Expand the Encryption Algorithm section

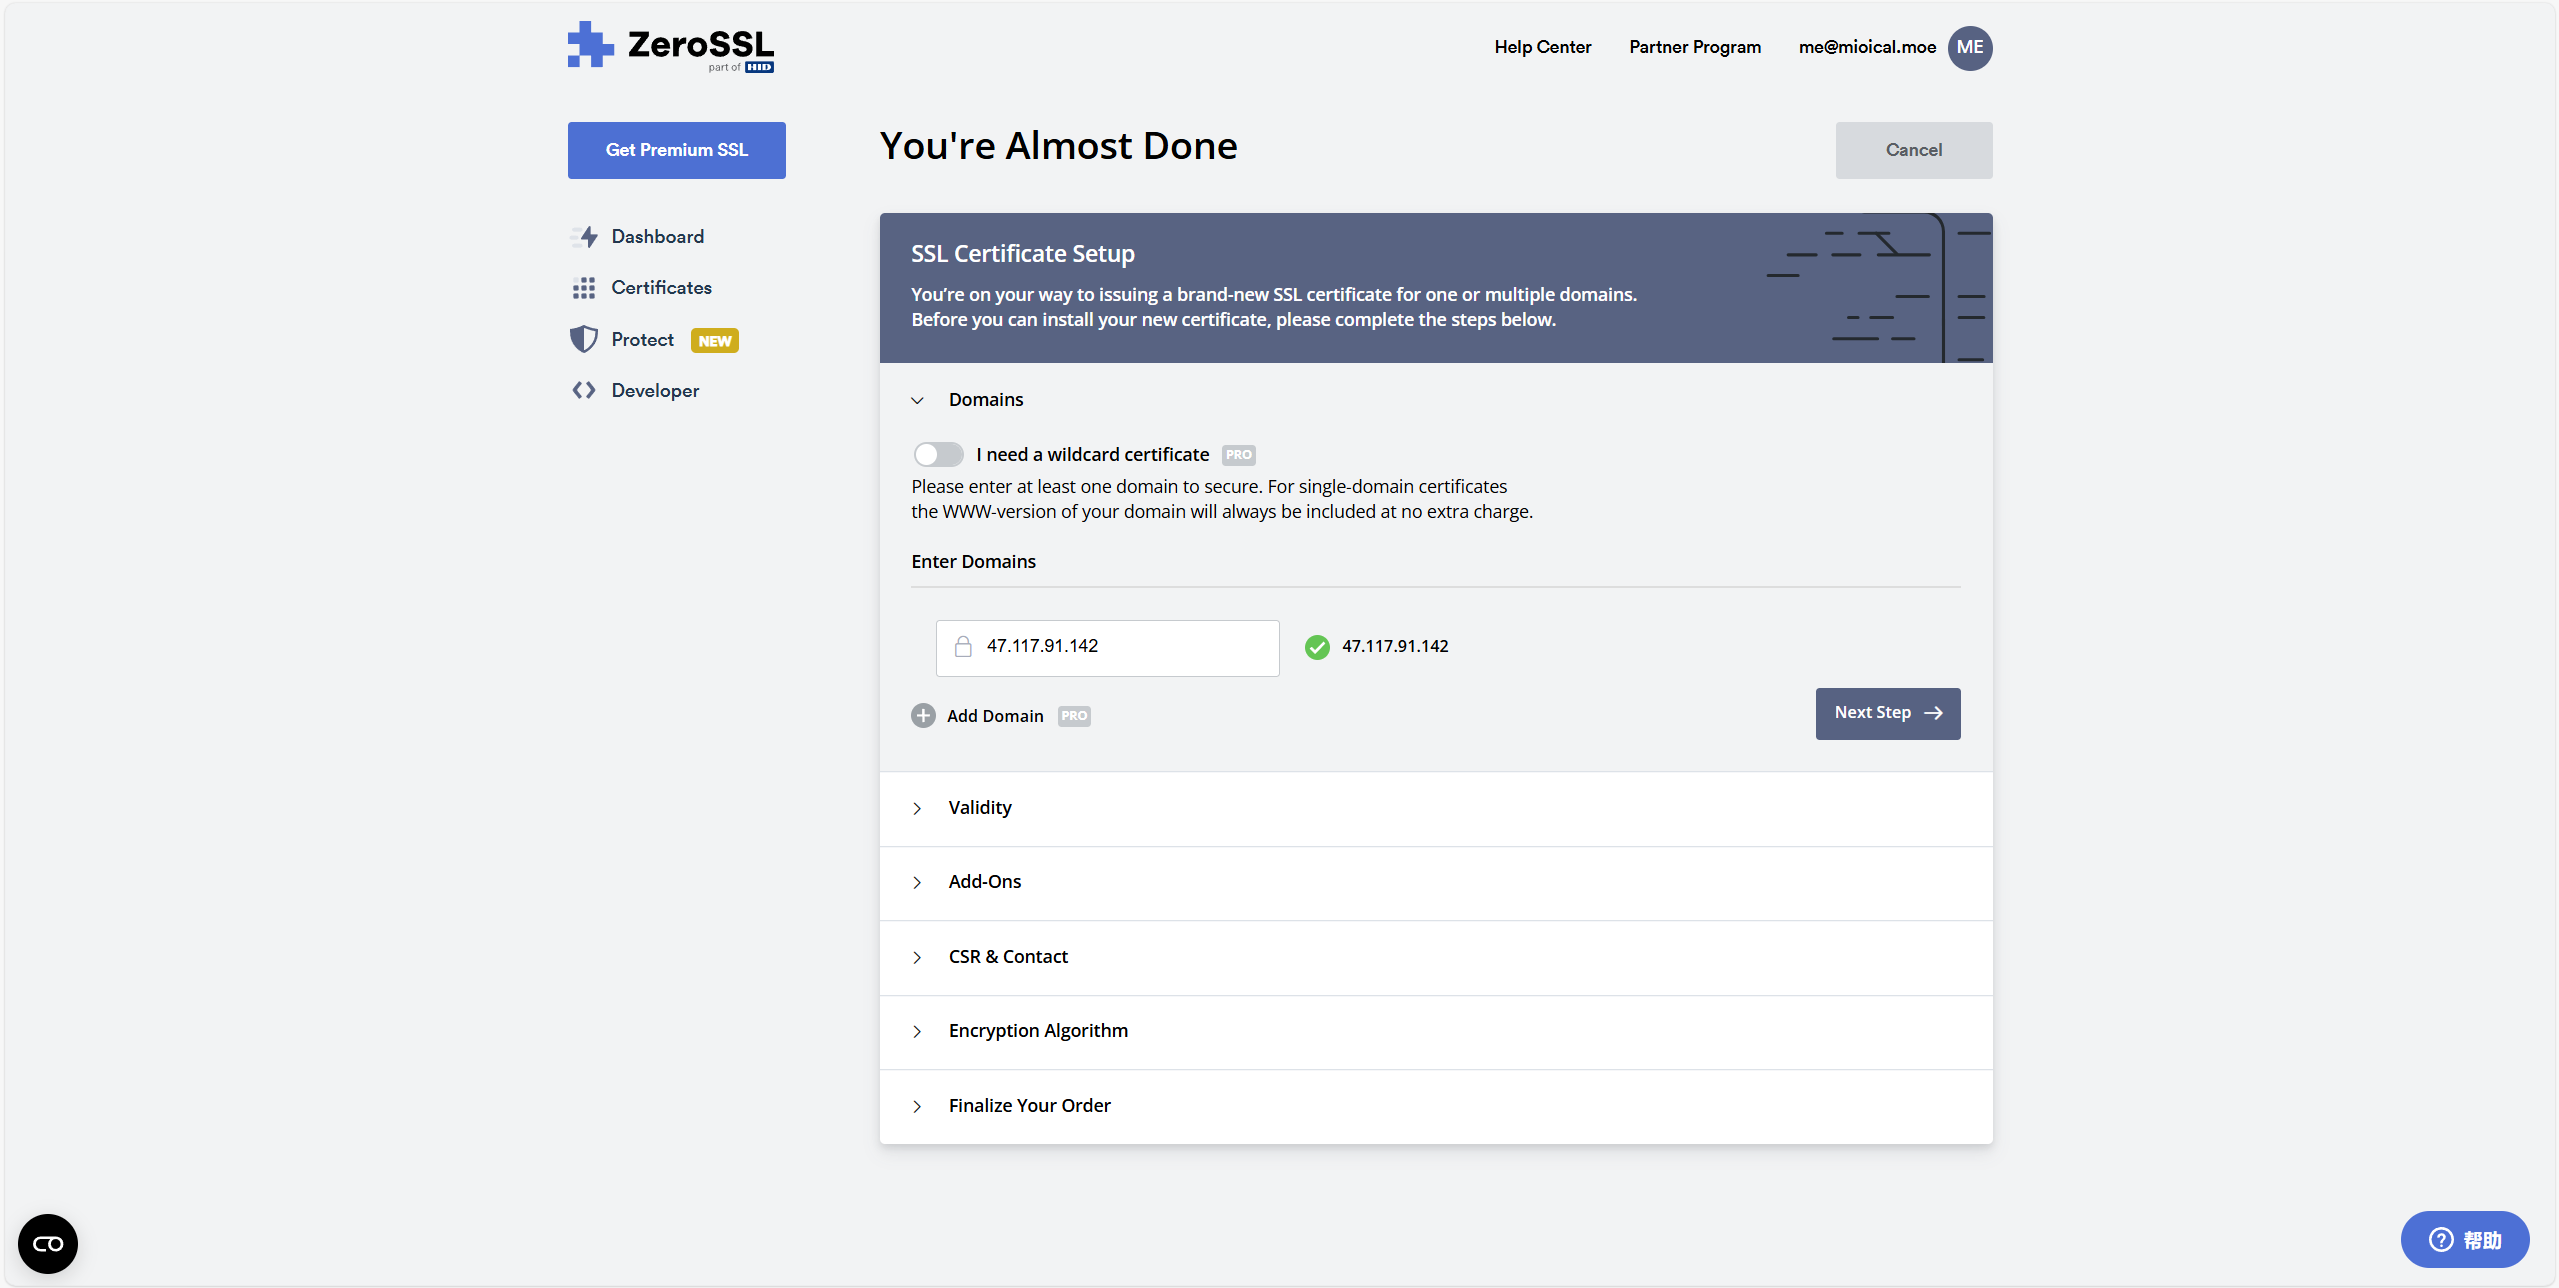click(x=1037, y=1031)
